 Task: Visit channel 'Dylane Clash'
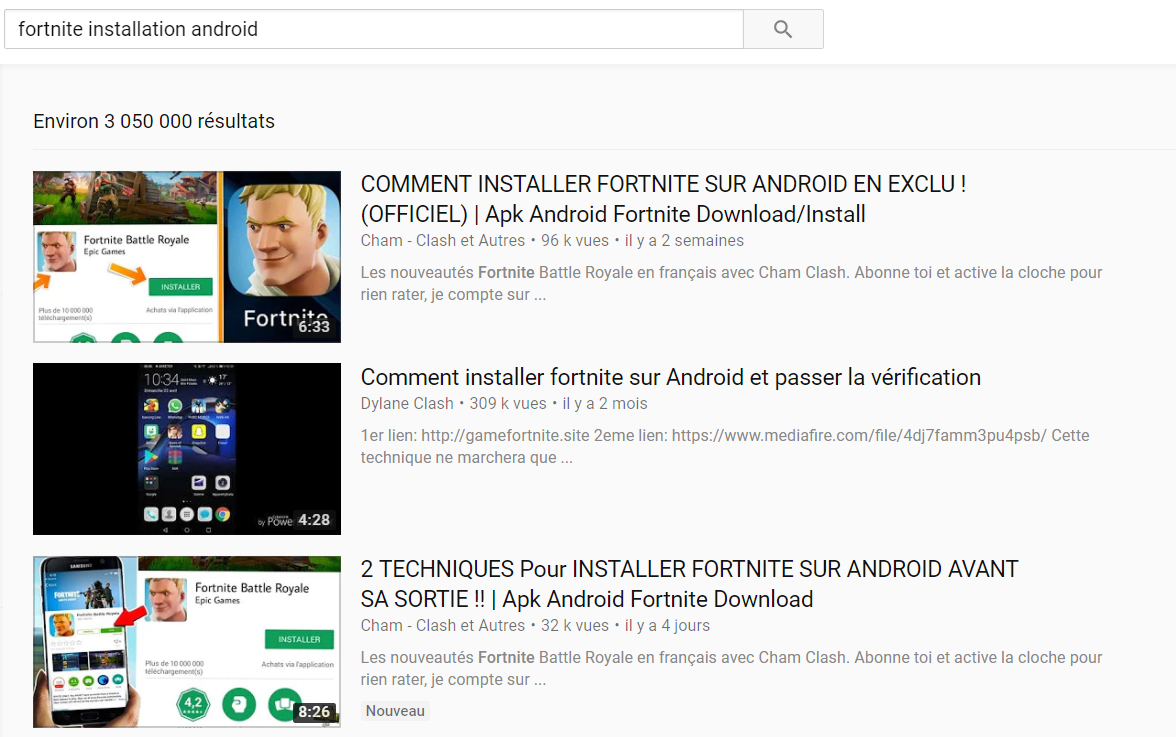[x=406, y=403]
